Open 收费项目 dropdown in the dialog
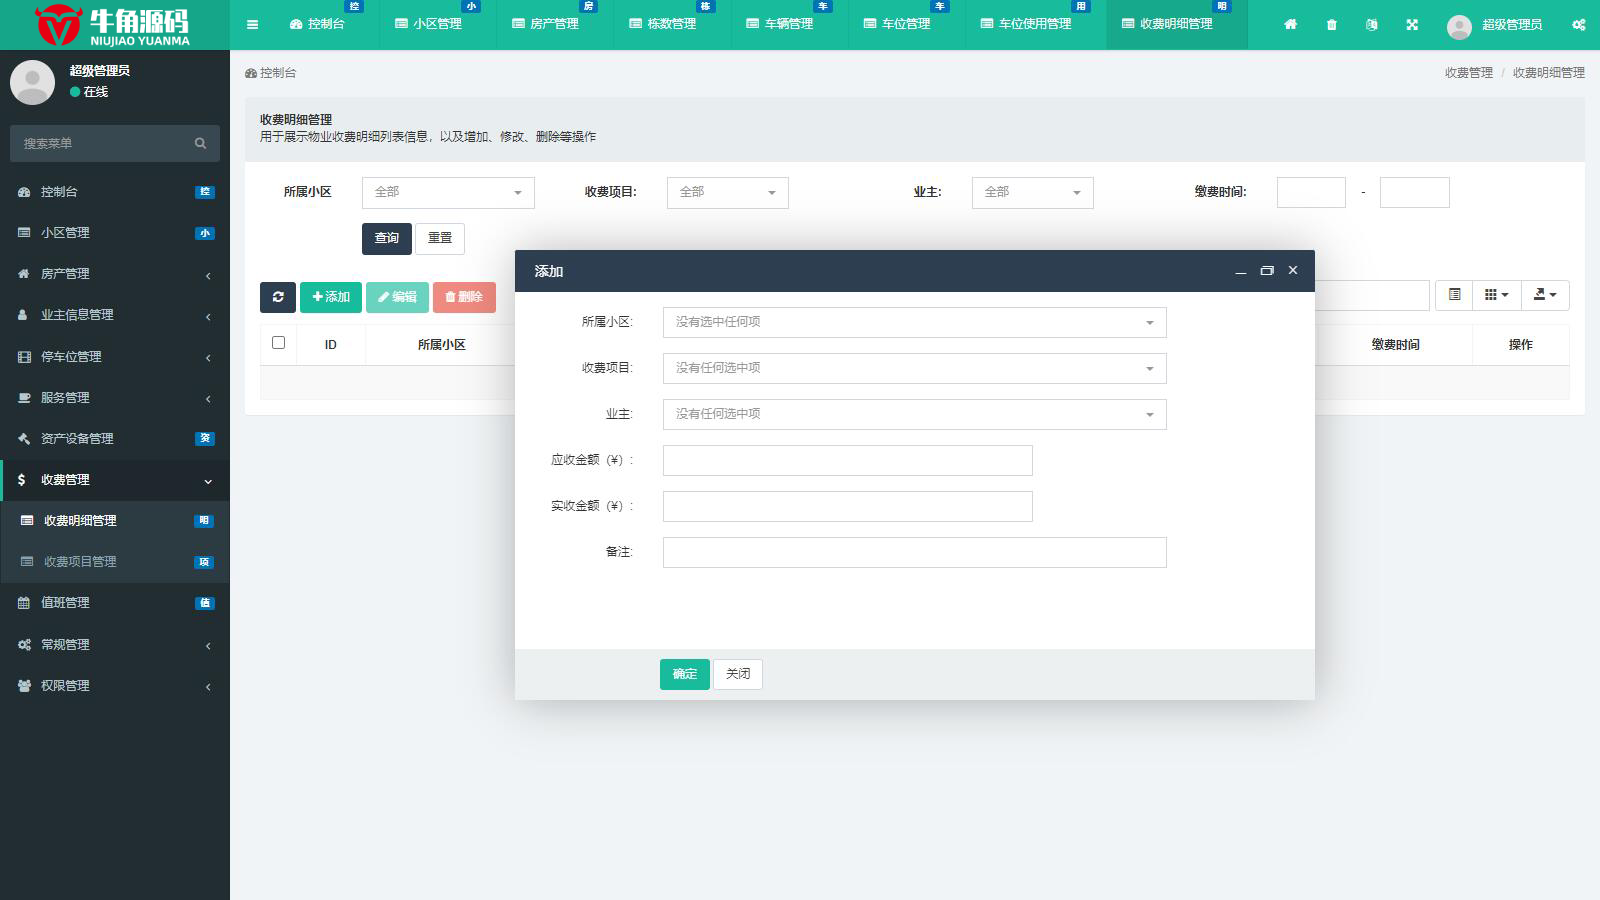Screen dimensions: 1600x900 coord(915,368)
